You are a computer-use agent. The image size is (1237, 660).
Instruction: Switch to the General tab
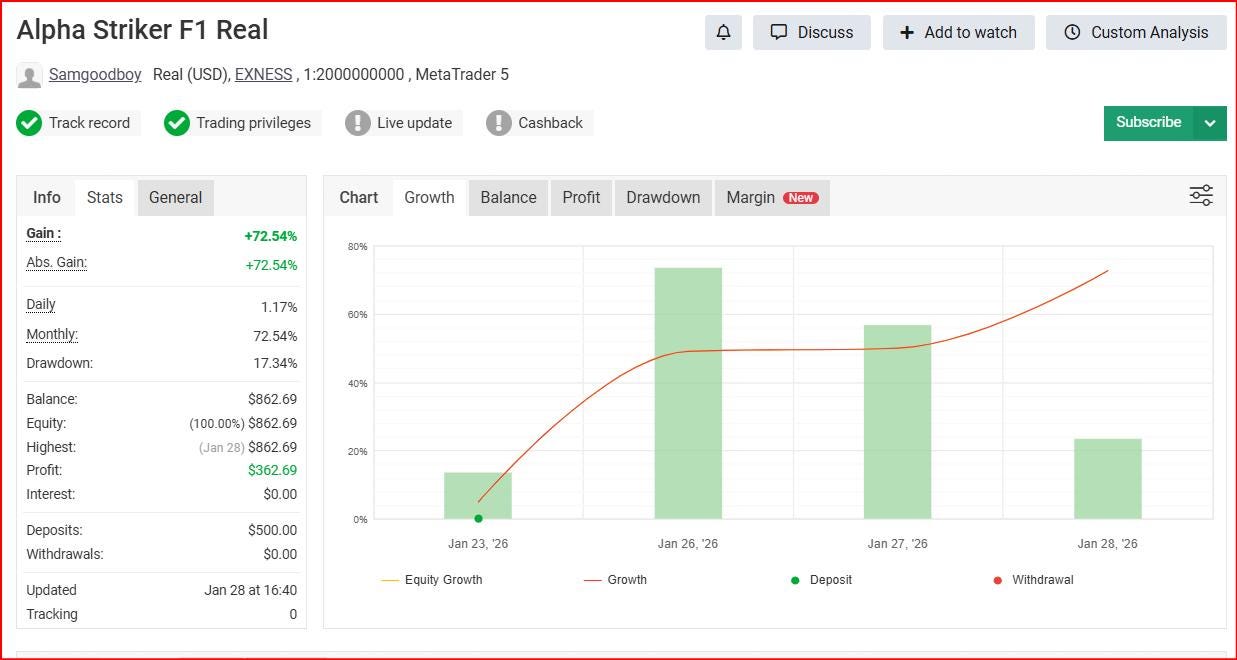[x=176, y=197]
